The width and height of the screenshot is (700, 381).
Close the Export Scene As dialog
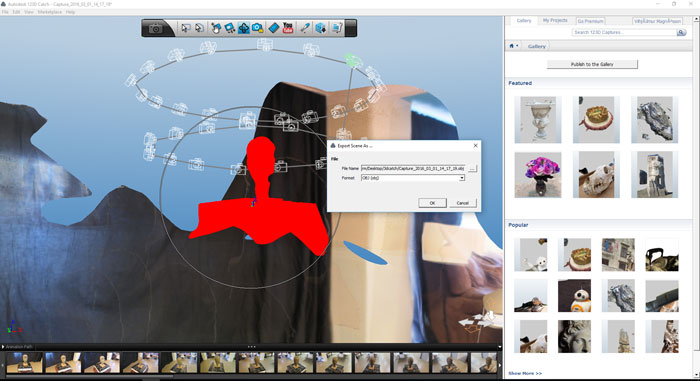[x=475, y=146]
